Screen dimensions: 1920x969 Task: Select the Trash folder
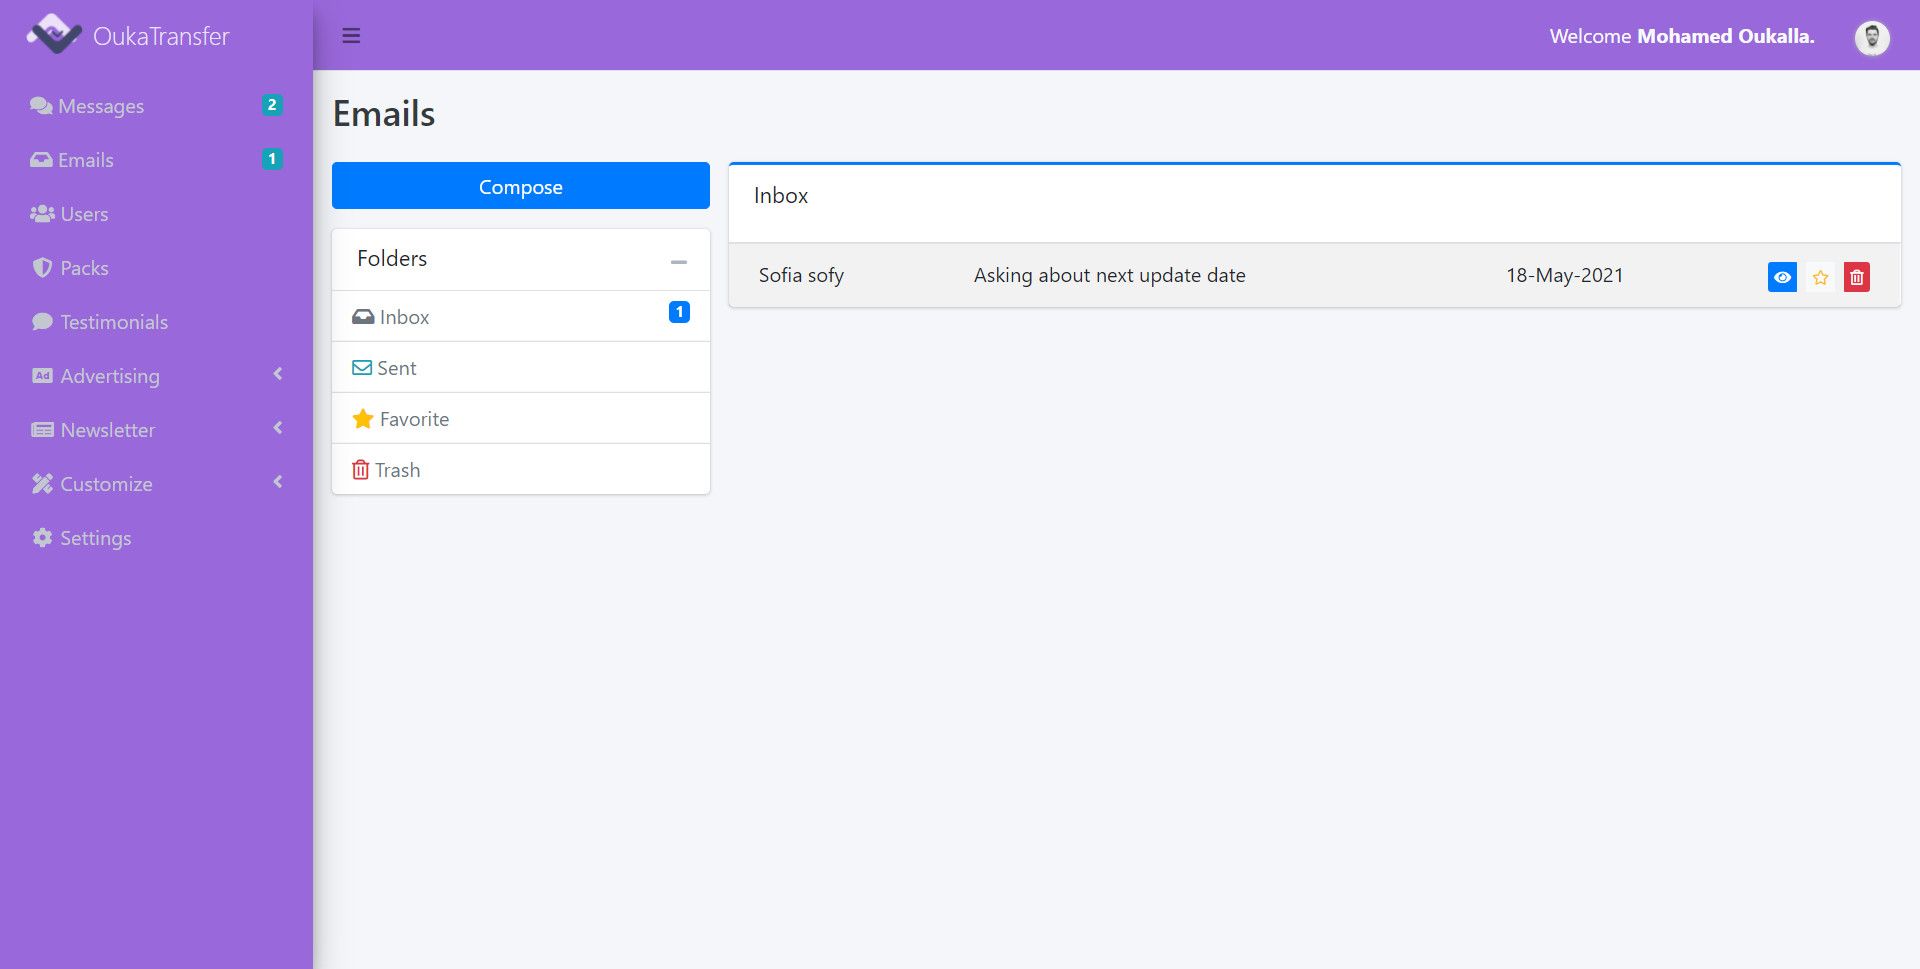pos(521,470)
